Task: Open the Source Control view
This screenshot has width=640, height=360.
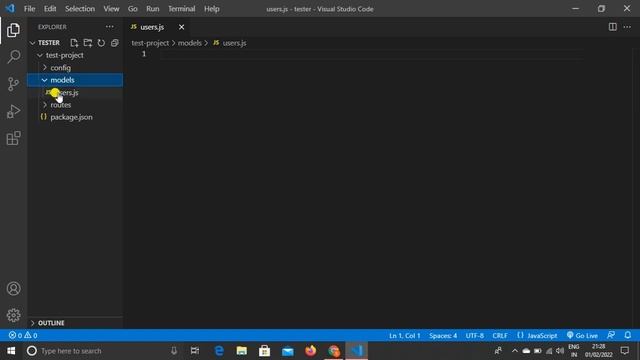Action: pos(13,84)
